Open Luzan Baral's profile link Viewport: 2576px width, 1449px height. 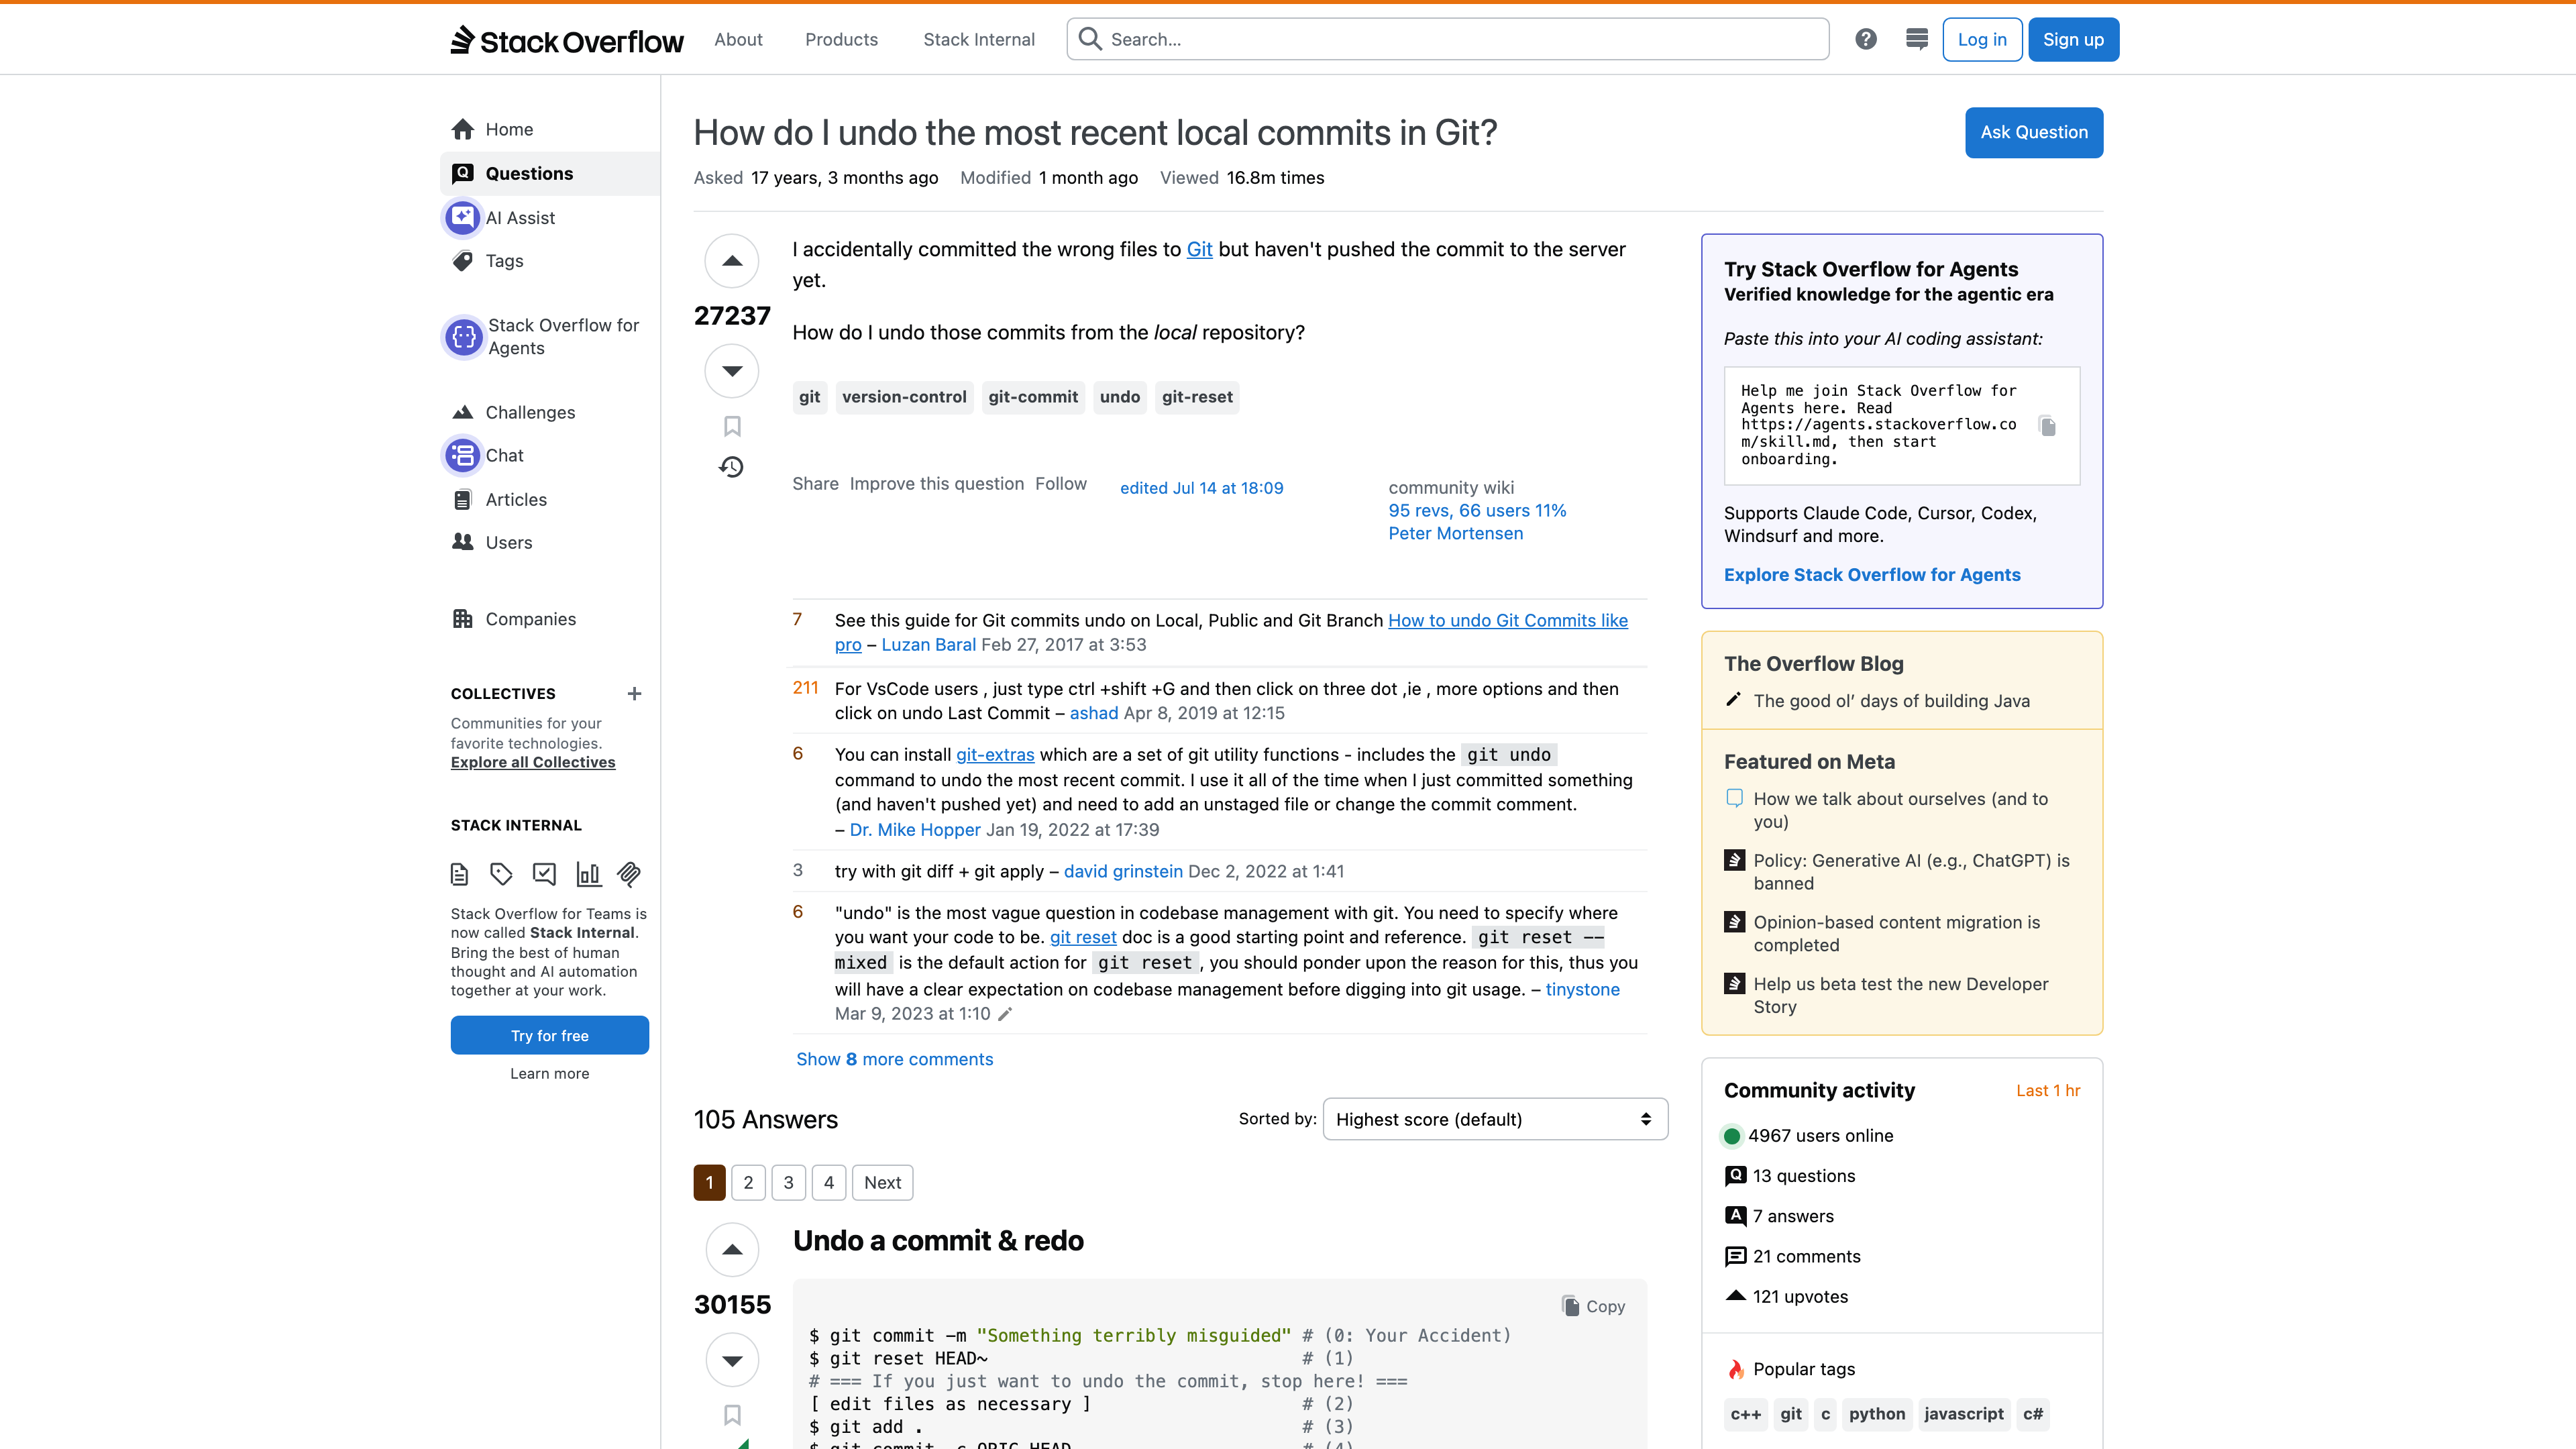click(x=928, y=645)
